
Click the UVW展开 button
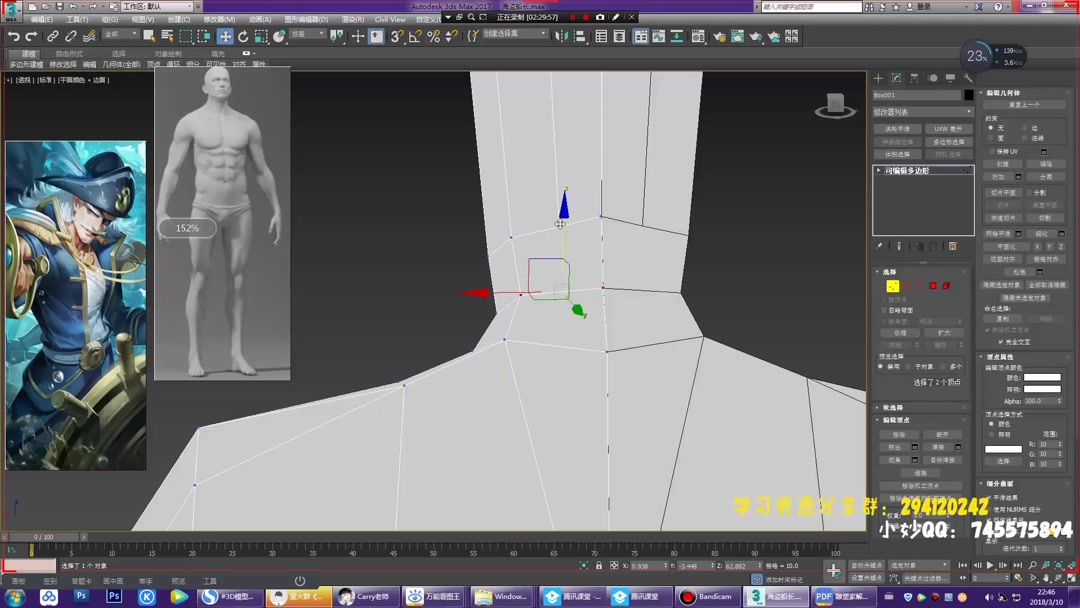point(948,128)
